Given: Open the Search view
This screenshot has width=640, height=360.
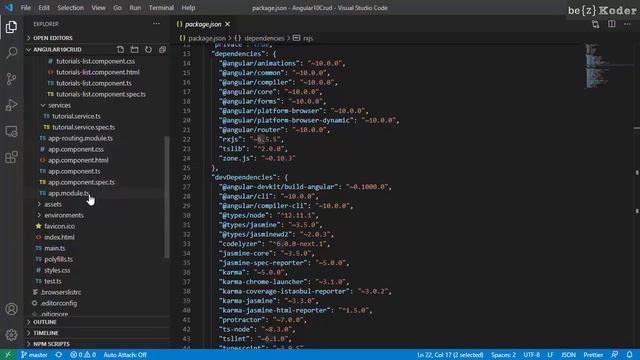Looking at the screenshot, I should pos(11,53).
